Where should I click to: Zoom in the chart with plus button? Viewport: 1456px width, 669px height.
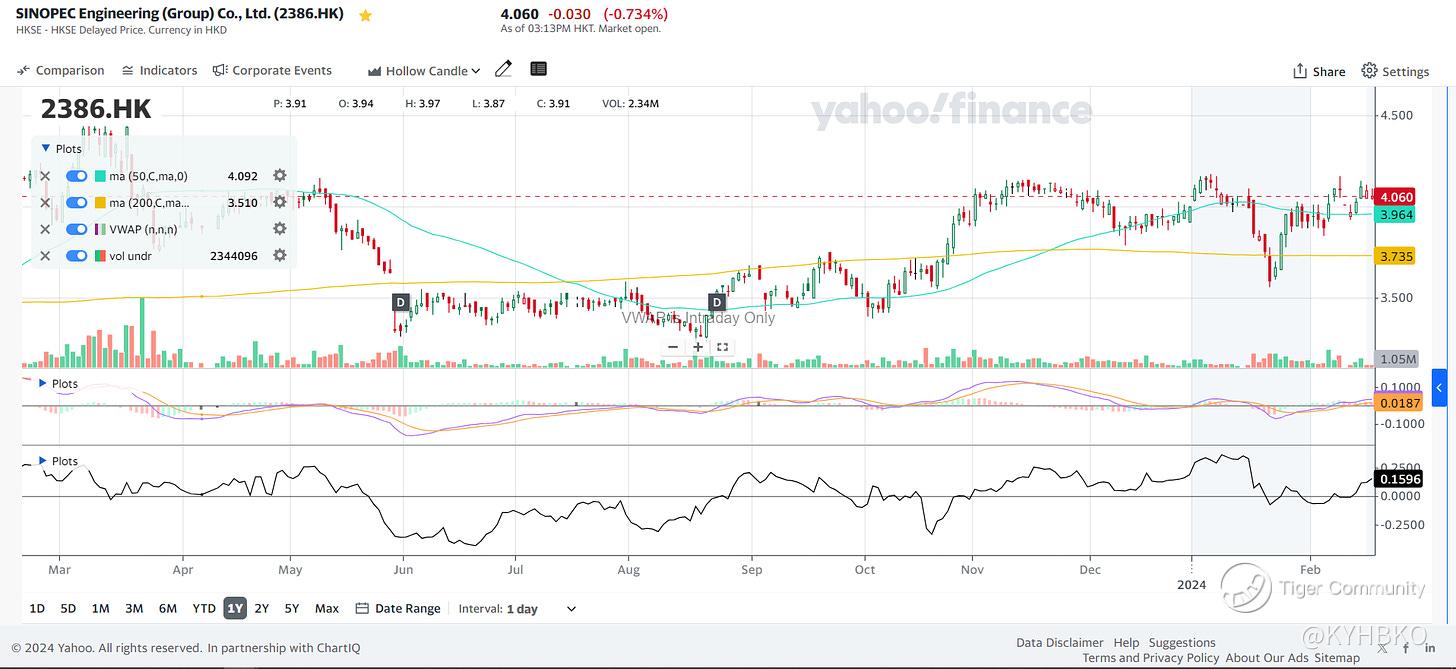(698, 347)
